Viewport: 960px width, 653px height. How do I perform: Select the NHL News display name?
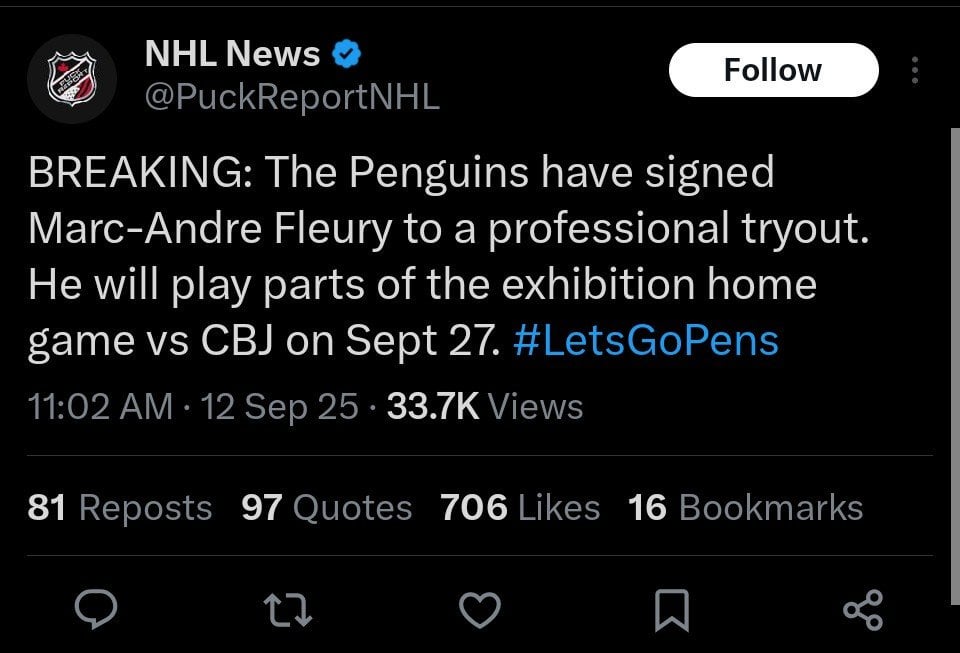click(232, 54)
